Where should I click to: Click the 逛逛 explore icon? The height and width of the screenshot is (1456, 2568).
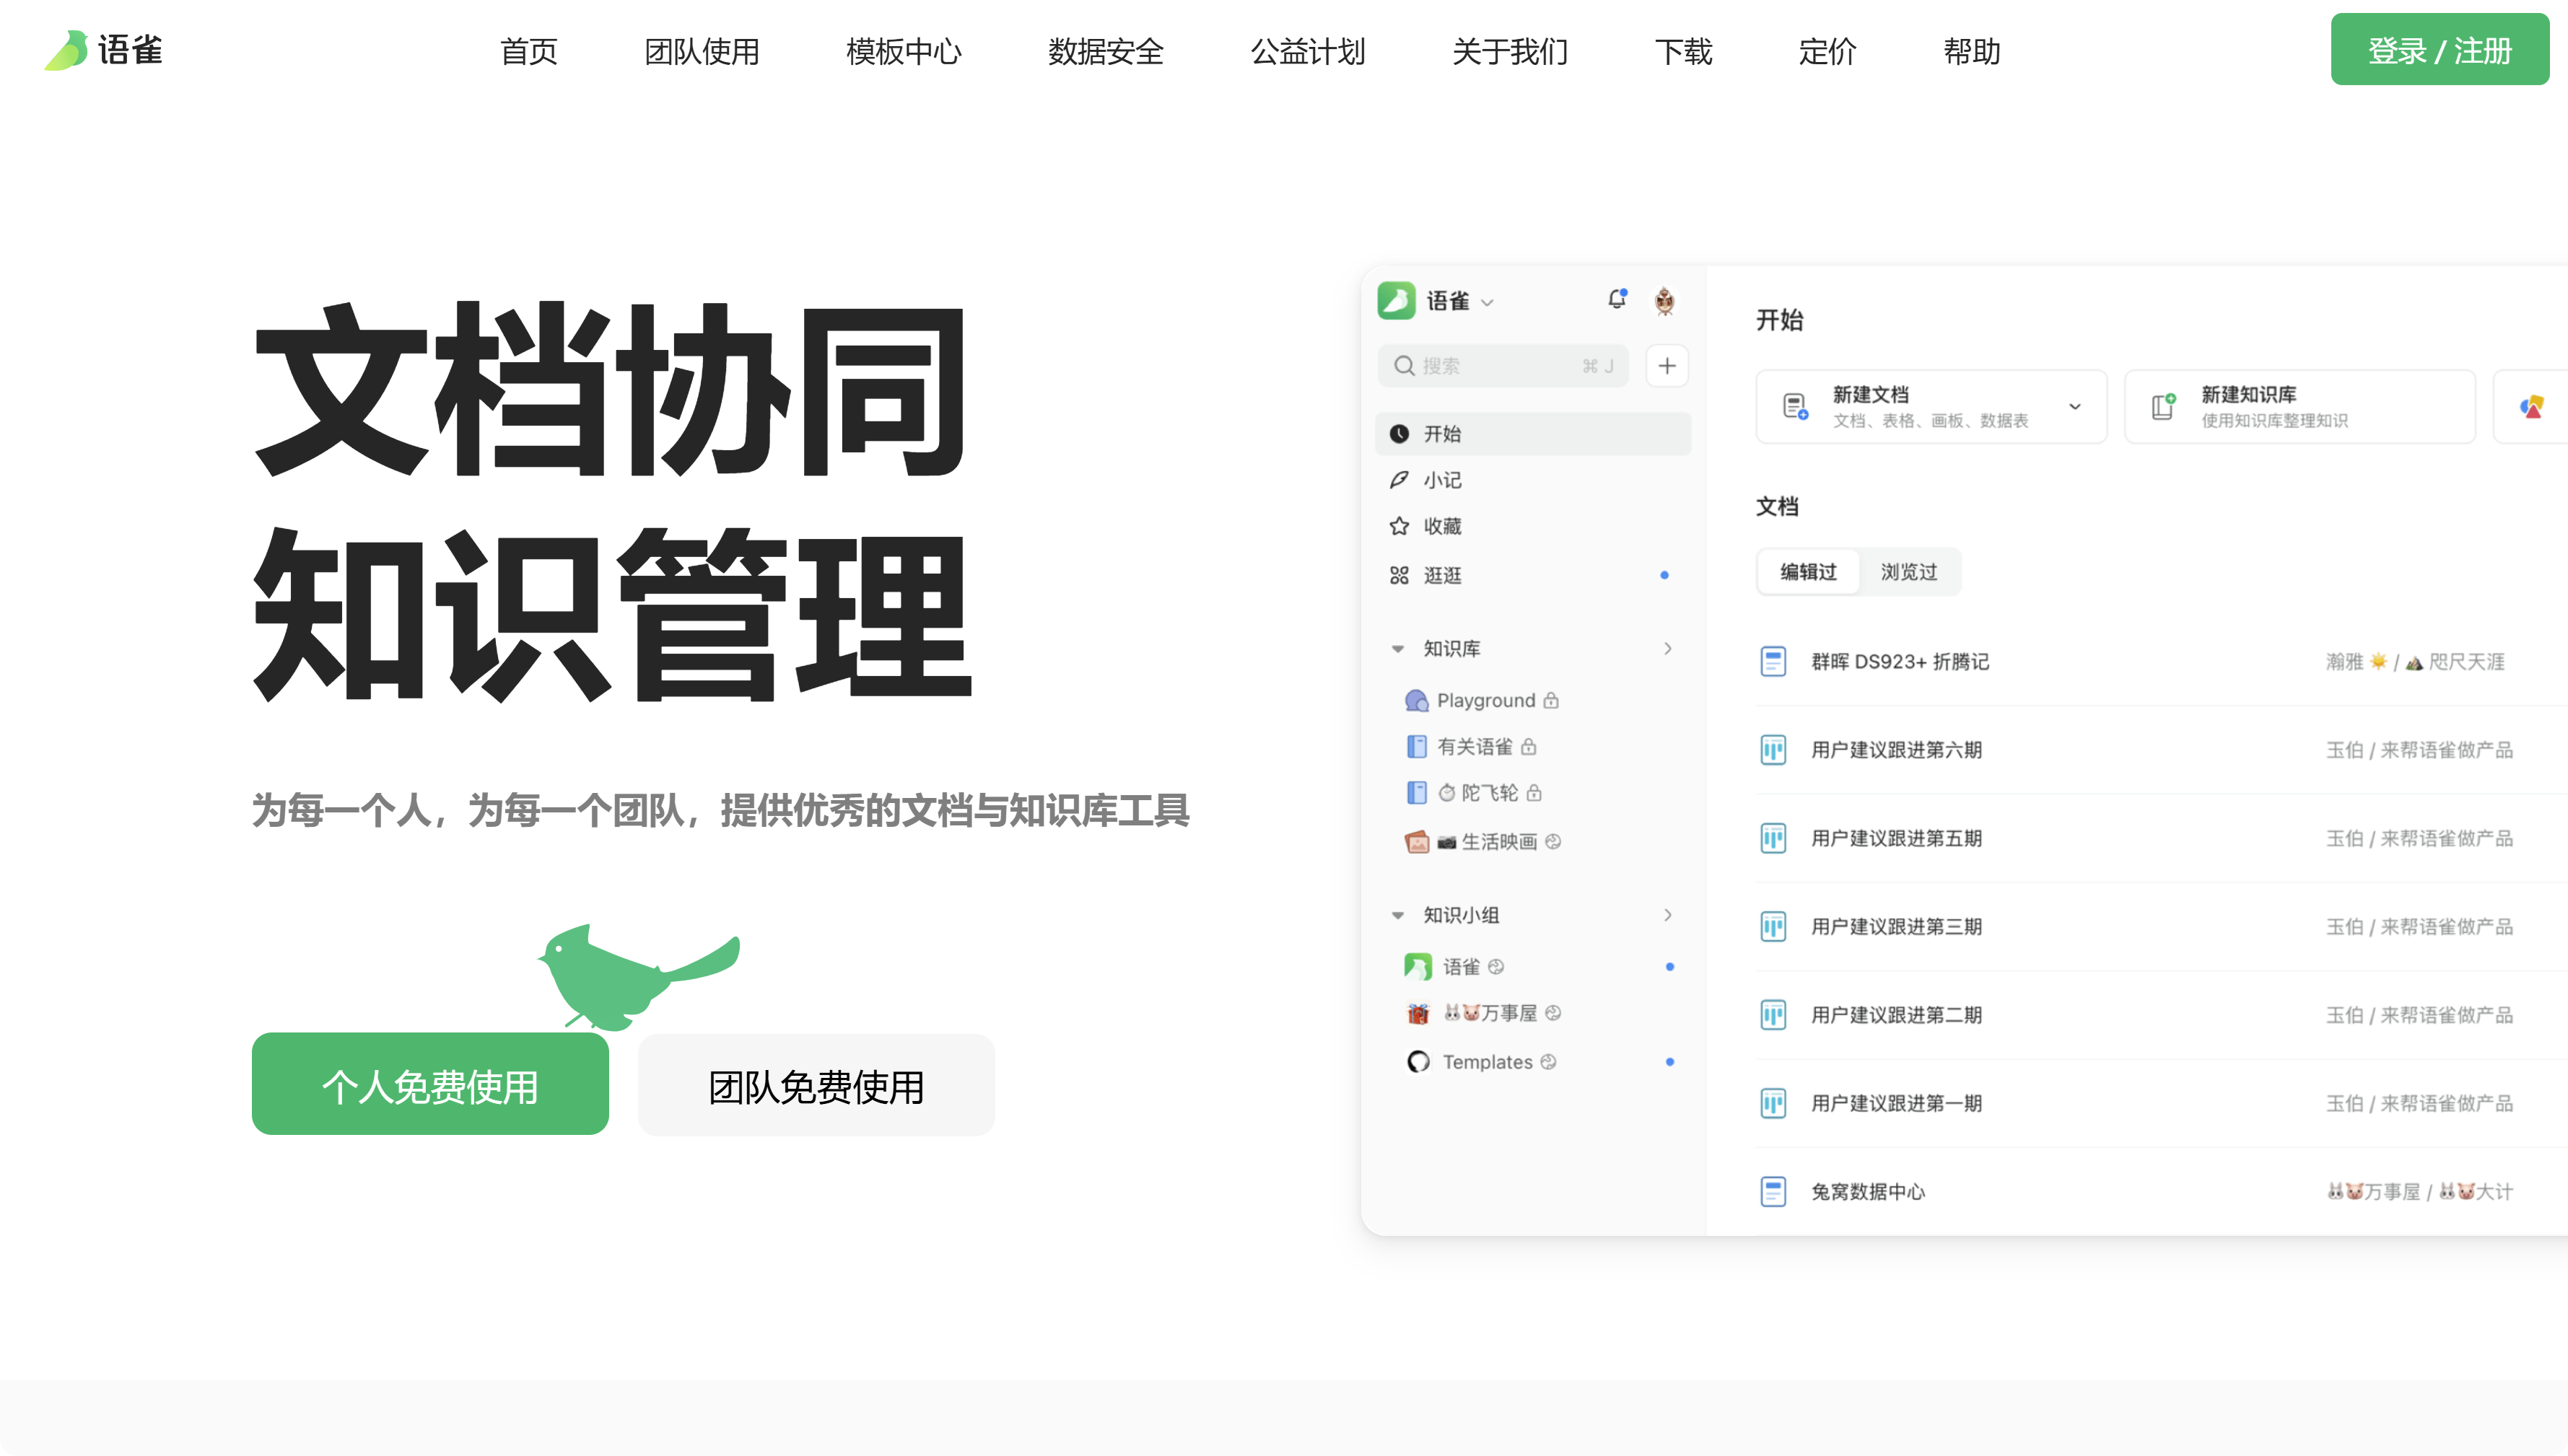click(1399, 575)
